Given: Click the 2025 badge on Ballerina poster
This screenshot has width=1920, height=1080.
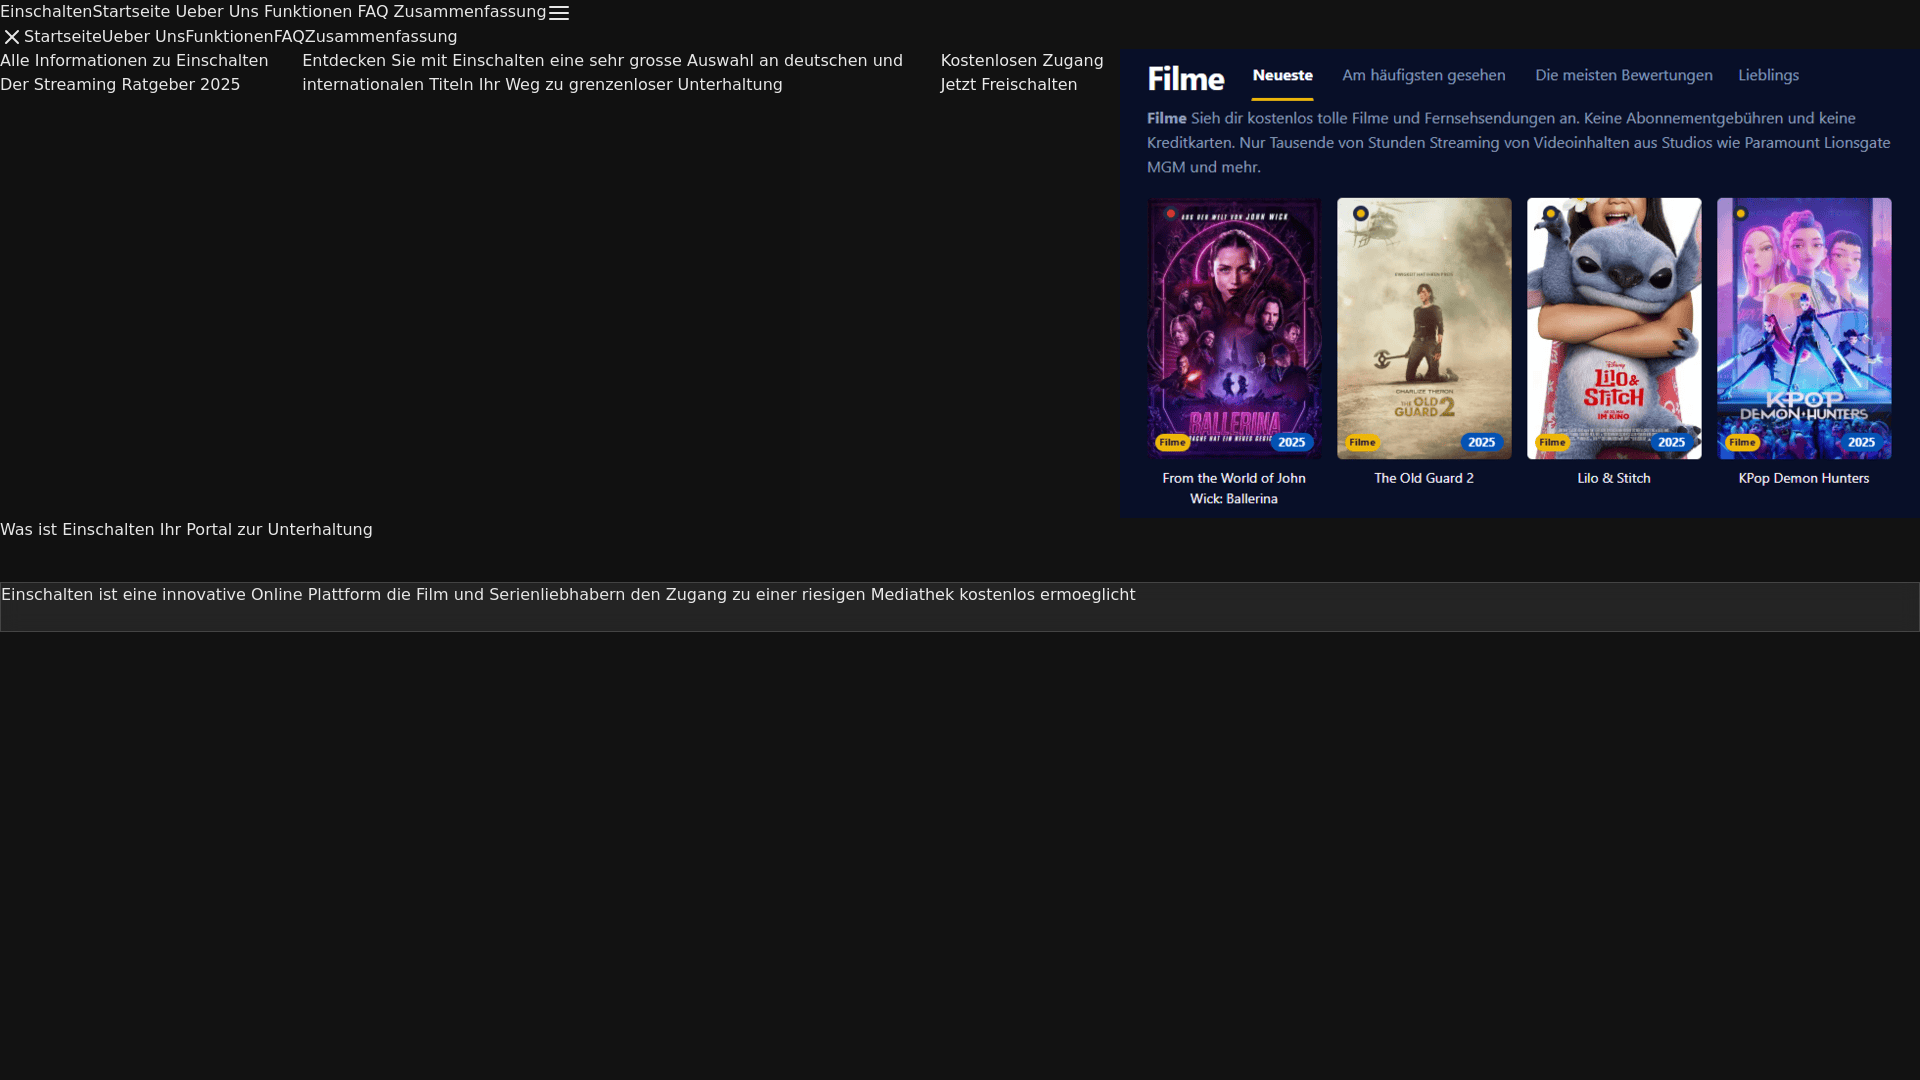Looking at the screenshot, I should point(1291,442).
